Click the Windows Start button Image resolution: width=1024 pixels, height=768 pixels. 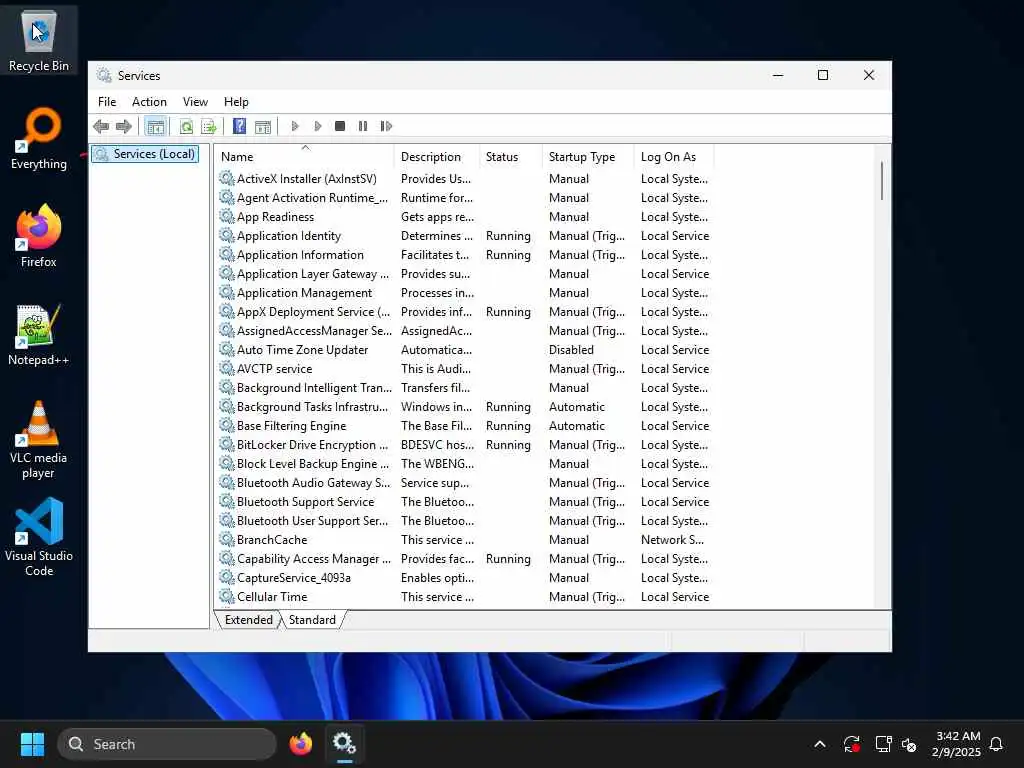32,744
